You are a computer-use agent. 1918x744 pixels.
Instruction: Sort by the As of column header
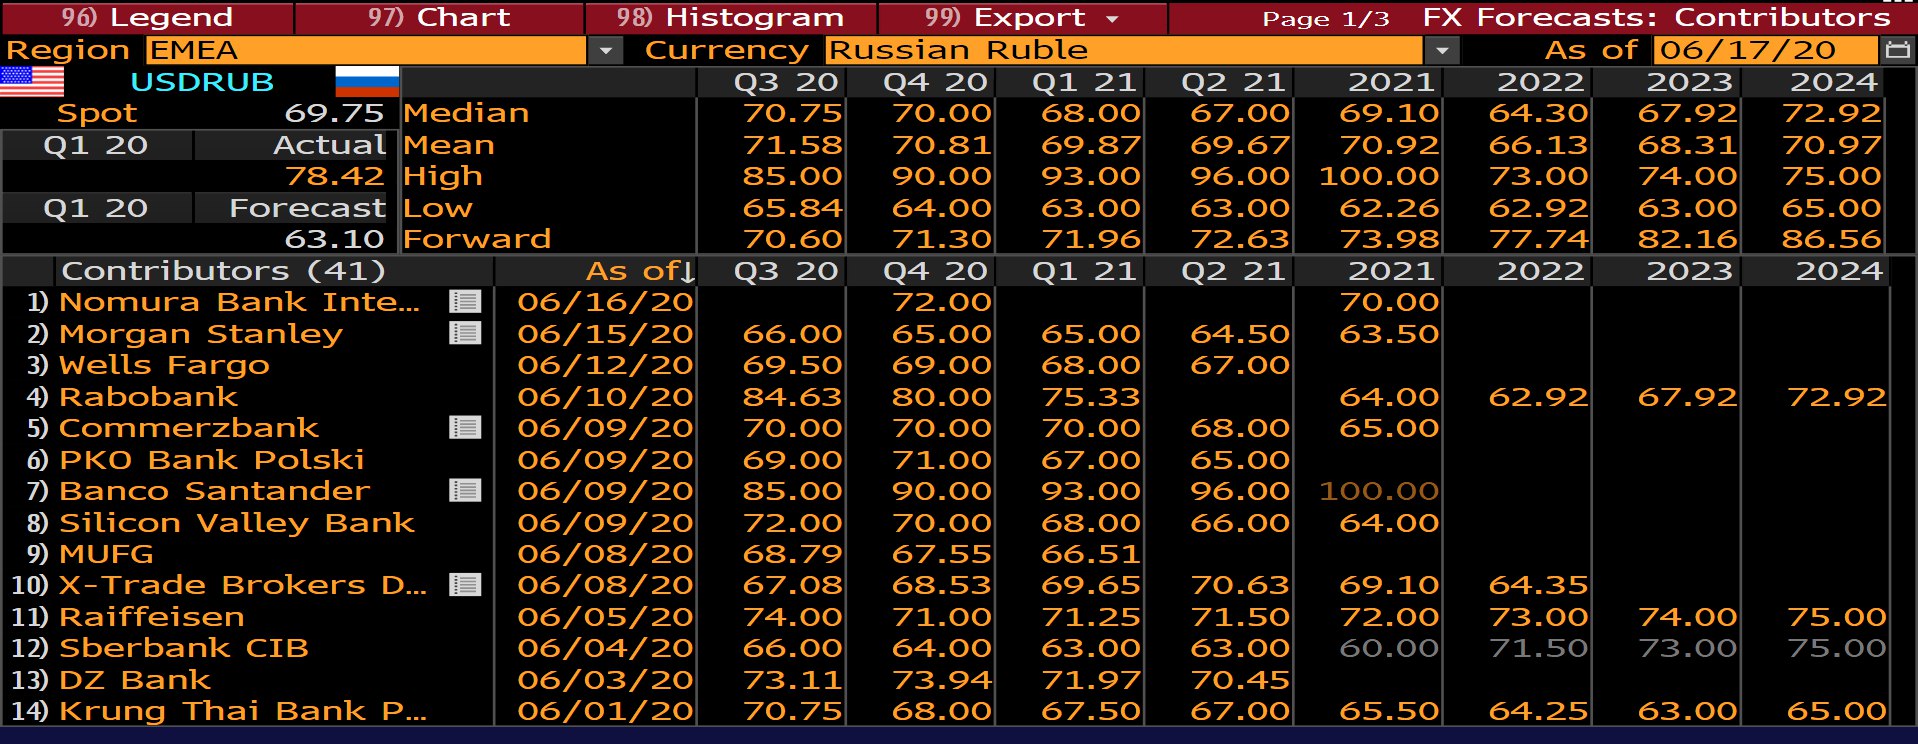point(640,271)
